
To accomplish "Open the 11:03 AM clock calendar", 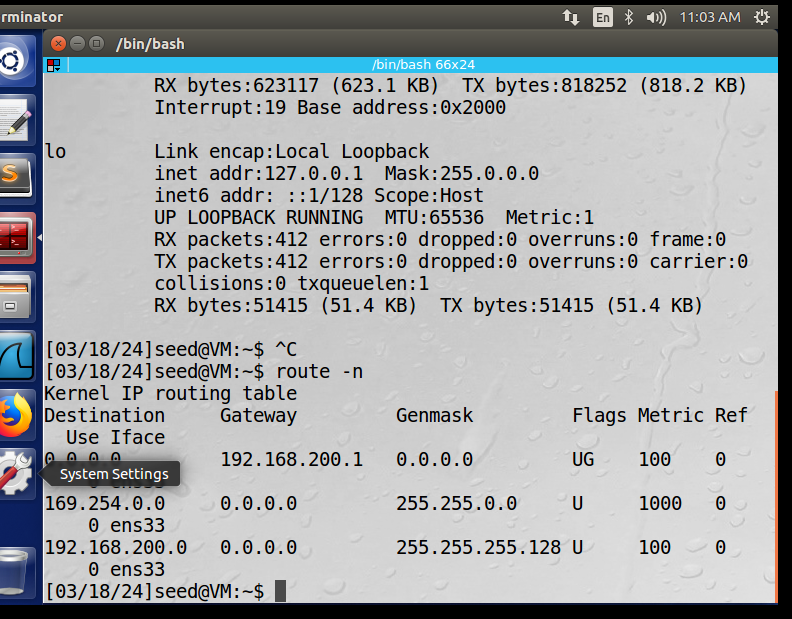I will 709,17.
